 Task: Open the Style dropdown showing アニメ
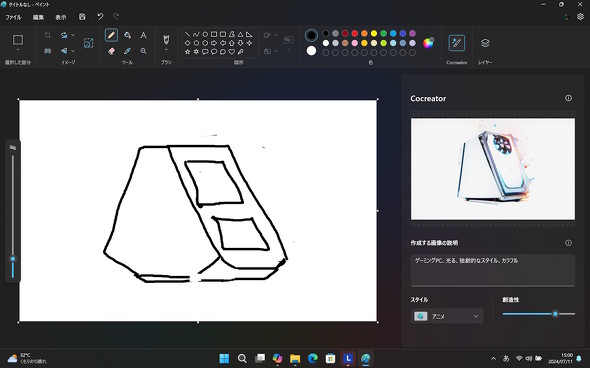coord(447,316)
